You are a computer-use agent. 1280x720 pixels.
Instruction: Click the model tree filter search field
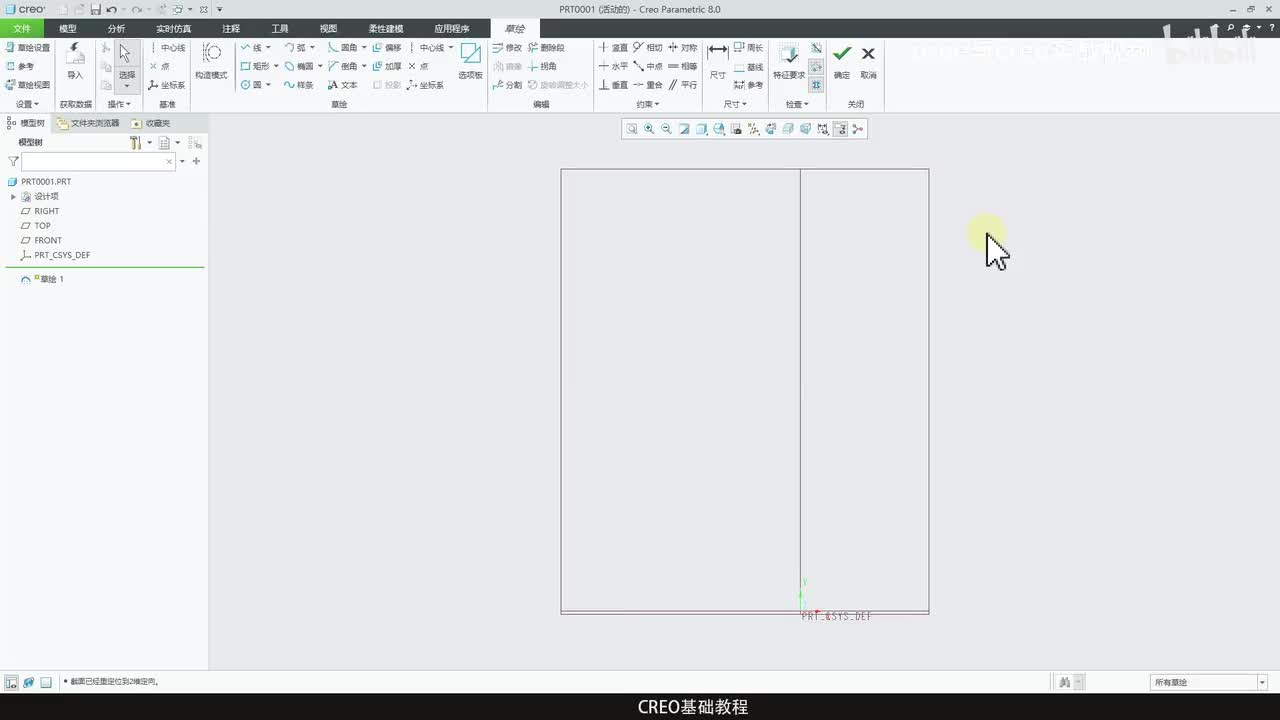[98, 161]
